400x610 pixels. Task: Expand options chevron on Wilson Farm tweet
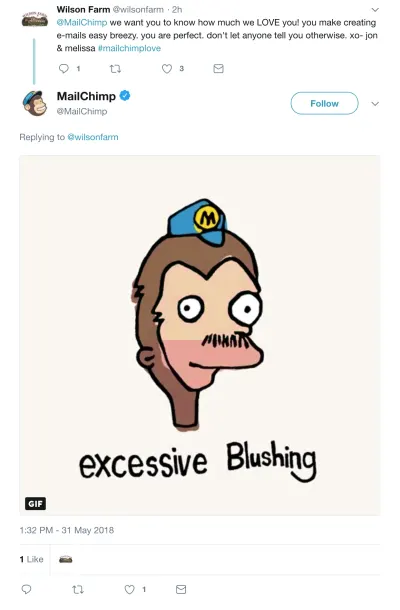coord(375,9)
